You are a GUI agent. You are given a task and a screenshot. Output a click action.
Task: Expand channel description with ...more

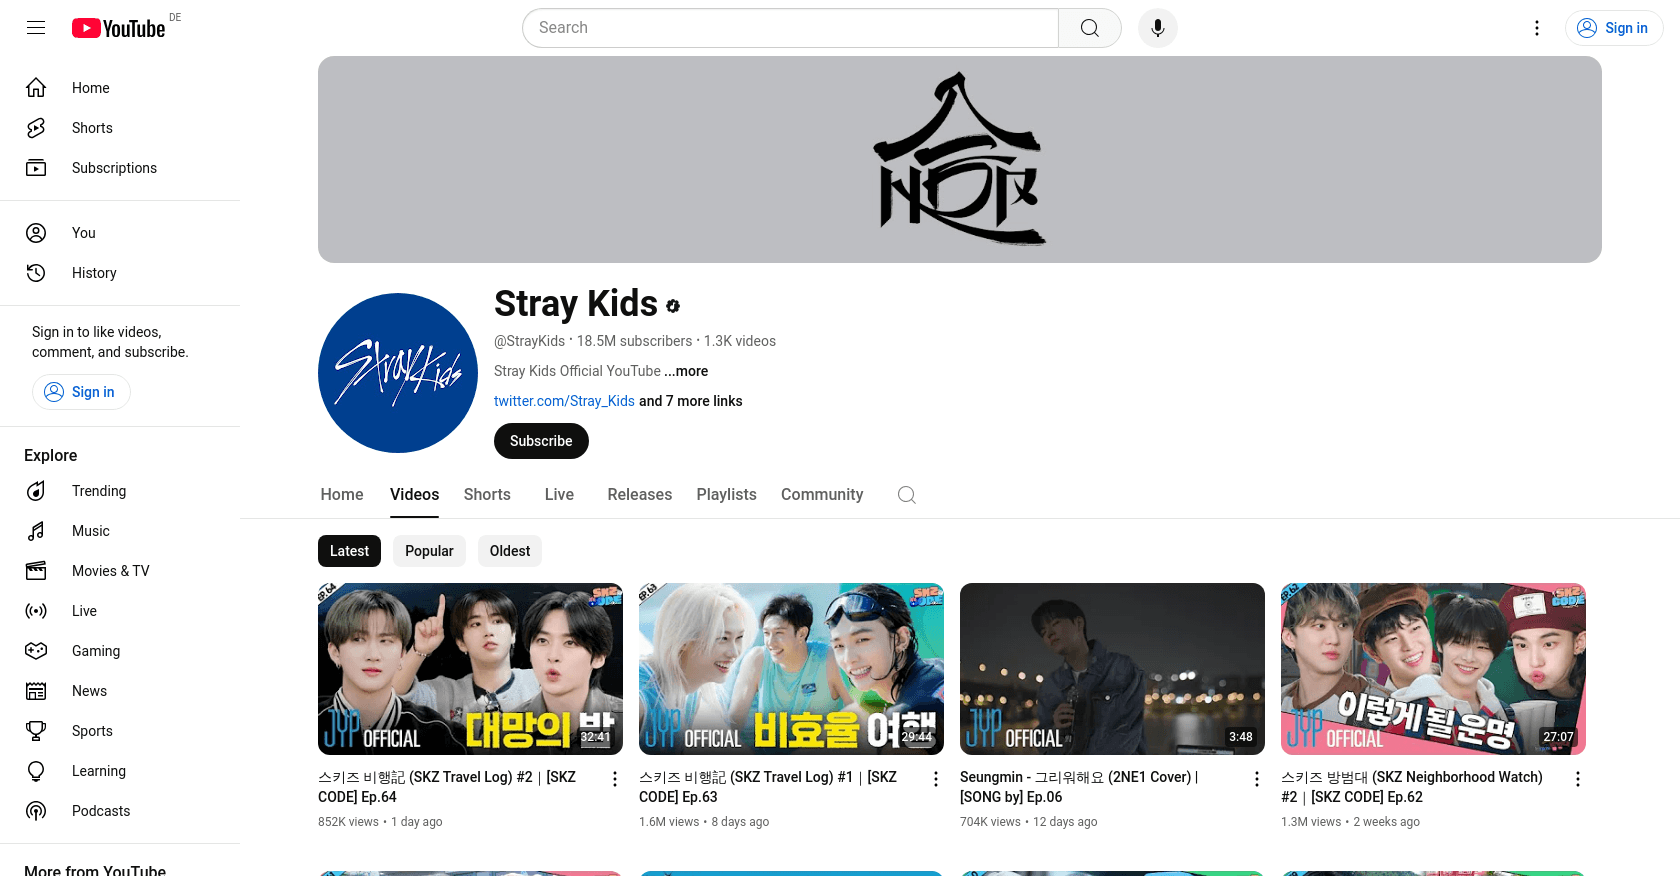[x=686, y=371]
